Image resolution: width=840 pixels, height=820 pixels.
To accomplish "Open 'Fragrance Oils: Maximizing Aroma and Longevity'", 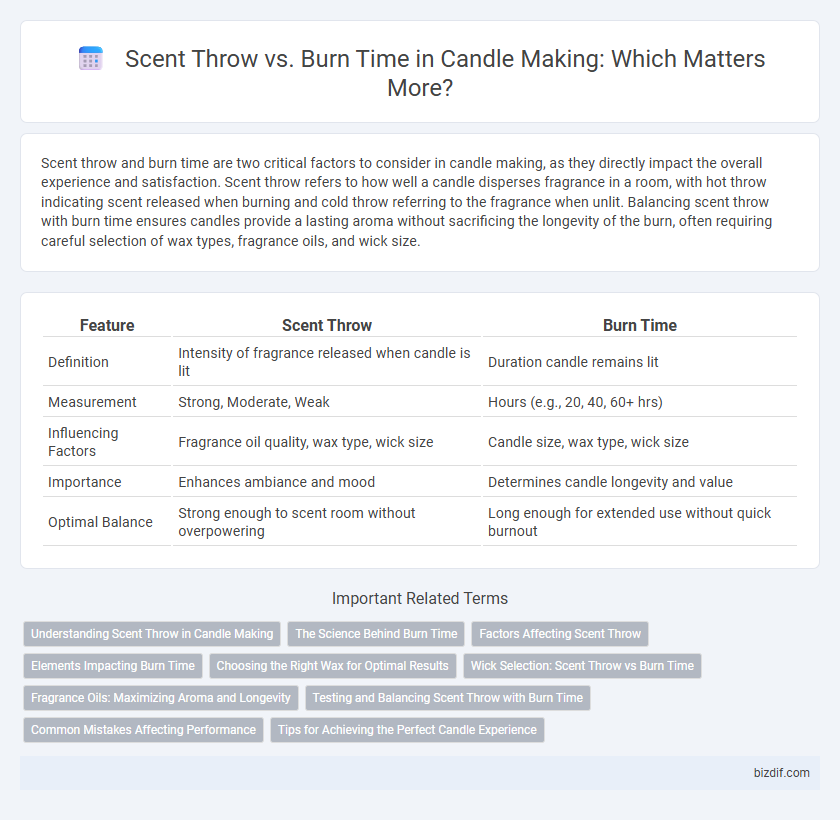I will [161, 698].
